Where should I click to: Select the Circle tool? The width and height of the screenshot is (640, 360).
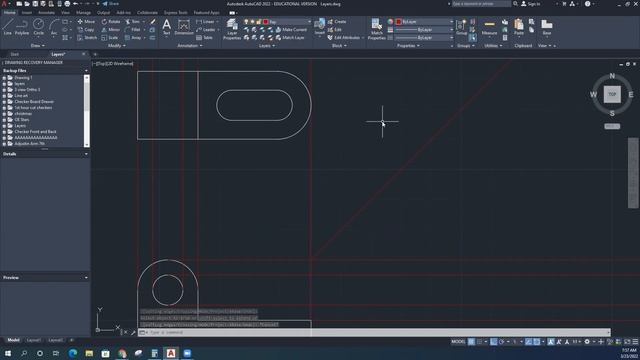click(x=38, y=27)
